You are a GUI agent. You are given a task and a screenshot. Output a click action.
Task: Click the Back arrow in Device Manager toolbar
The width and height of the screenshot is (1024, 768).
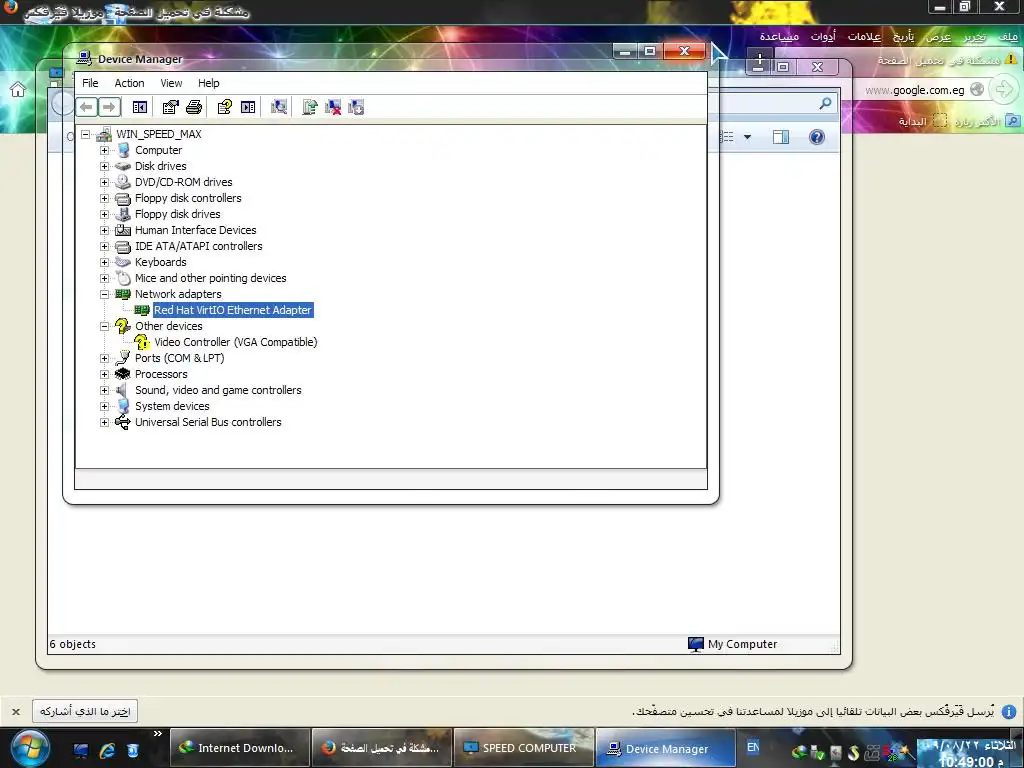tap(86, 106)
